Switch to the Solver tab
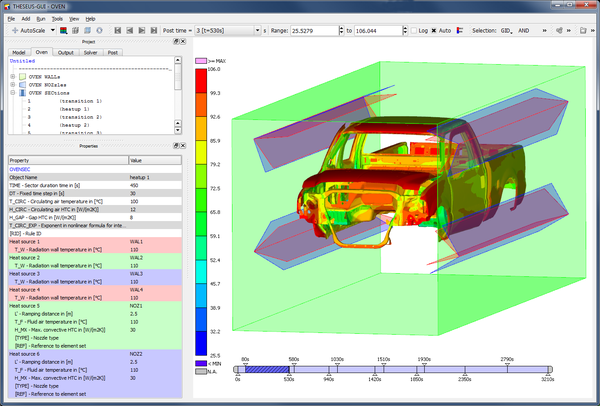 click(x=92, y=51)
